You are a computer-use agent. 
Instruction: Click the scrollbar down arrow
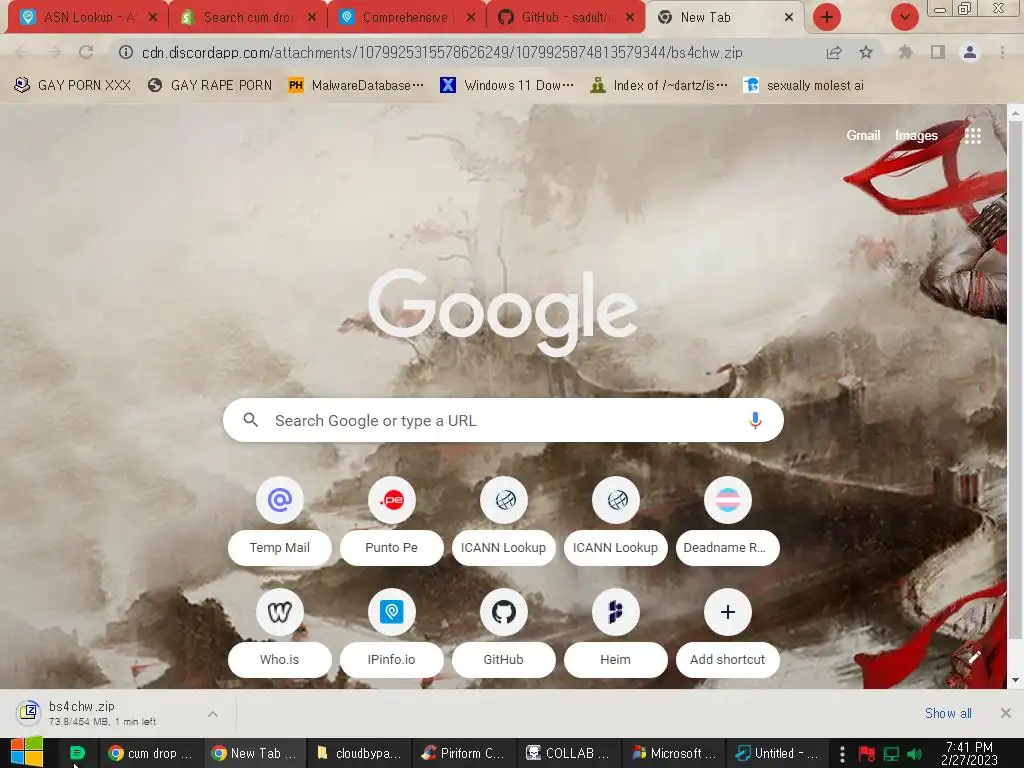coord(1015,680)
